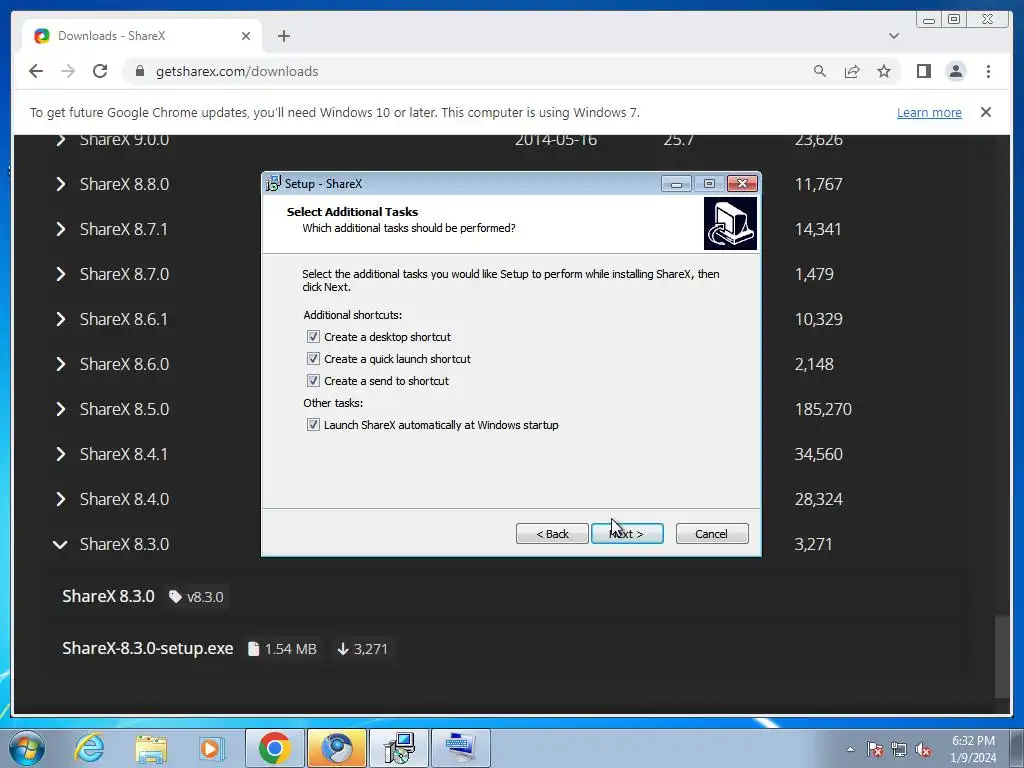This screenshot has height=768, width=1024.
Task: Cancel the ShareX Setup wizard
Action: [x=712, y=534]
